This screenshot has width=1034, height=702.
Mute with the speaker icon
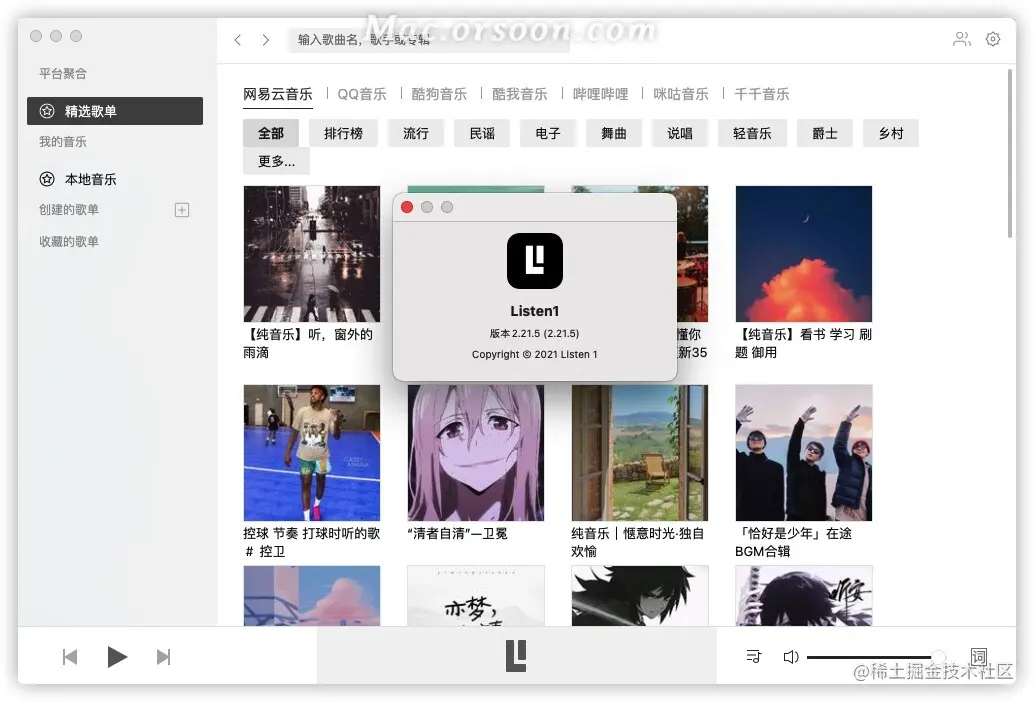791,657
